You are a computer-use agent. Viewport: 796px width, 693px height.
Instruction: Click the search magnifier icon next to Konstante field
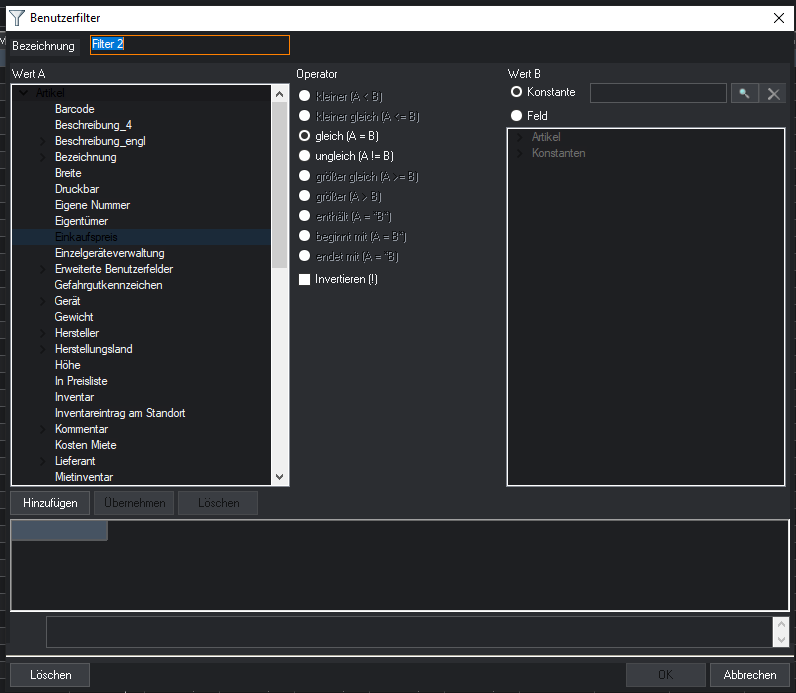(744, 93)
